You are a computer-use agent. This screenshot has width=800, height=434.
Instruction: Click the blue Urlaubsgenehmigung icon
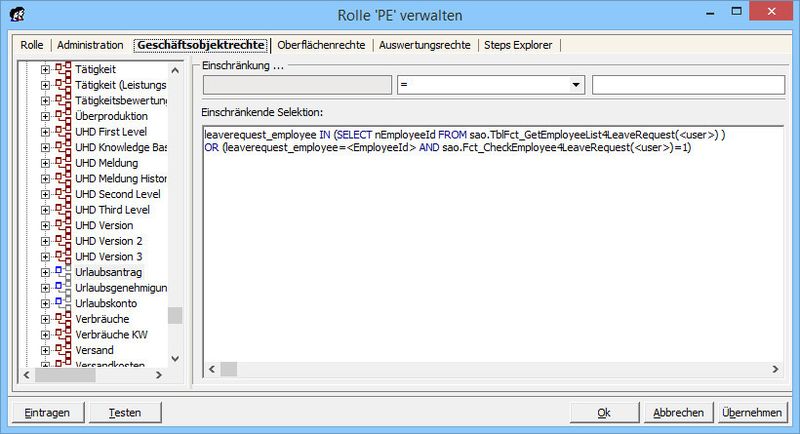(63, 288)
